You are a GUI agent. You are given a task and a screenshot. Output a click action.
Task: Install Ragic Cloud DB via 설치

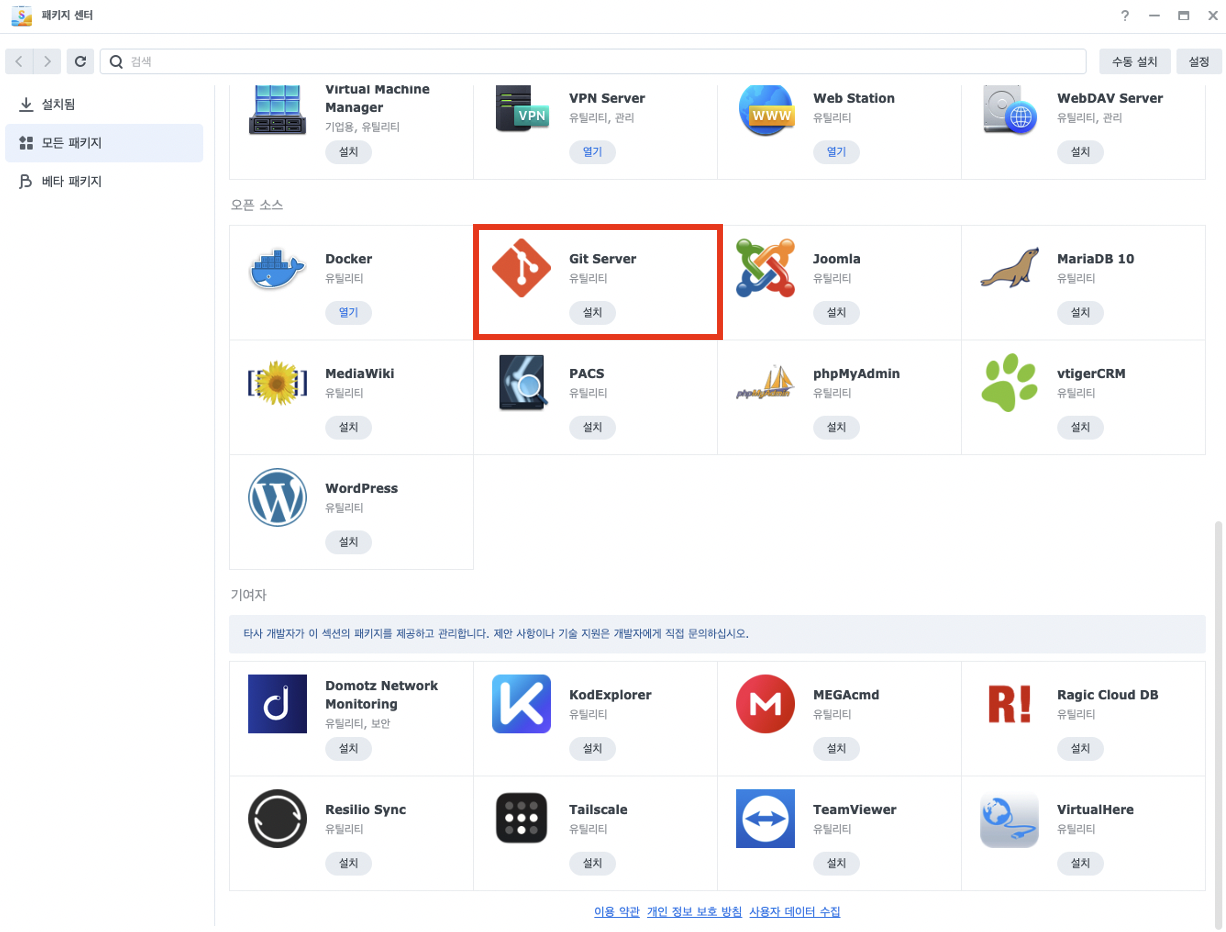(1080, 749)
